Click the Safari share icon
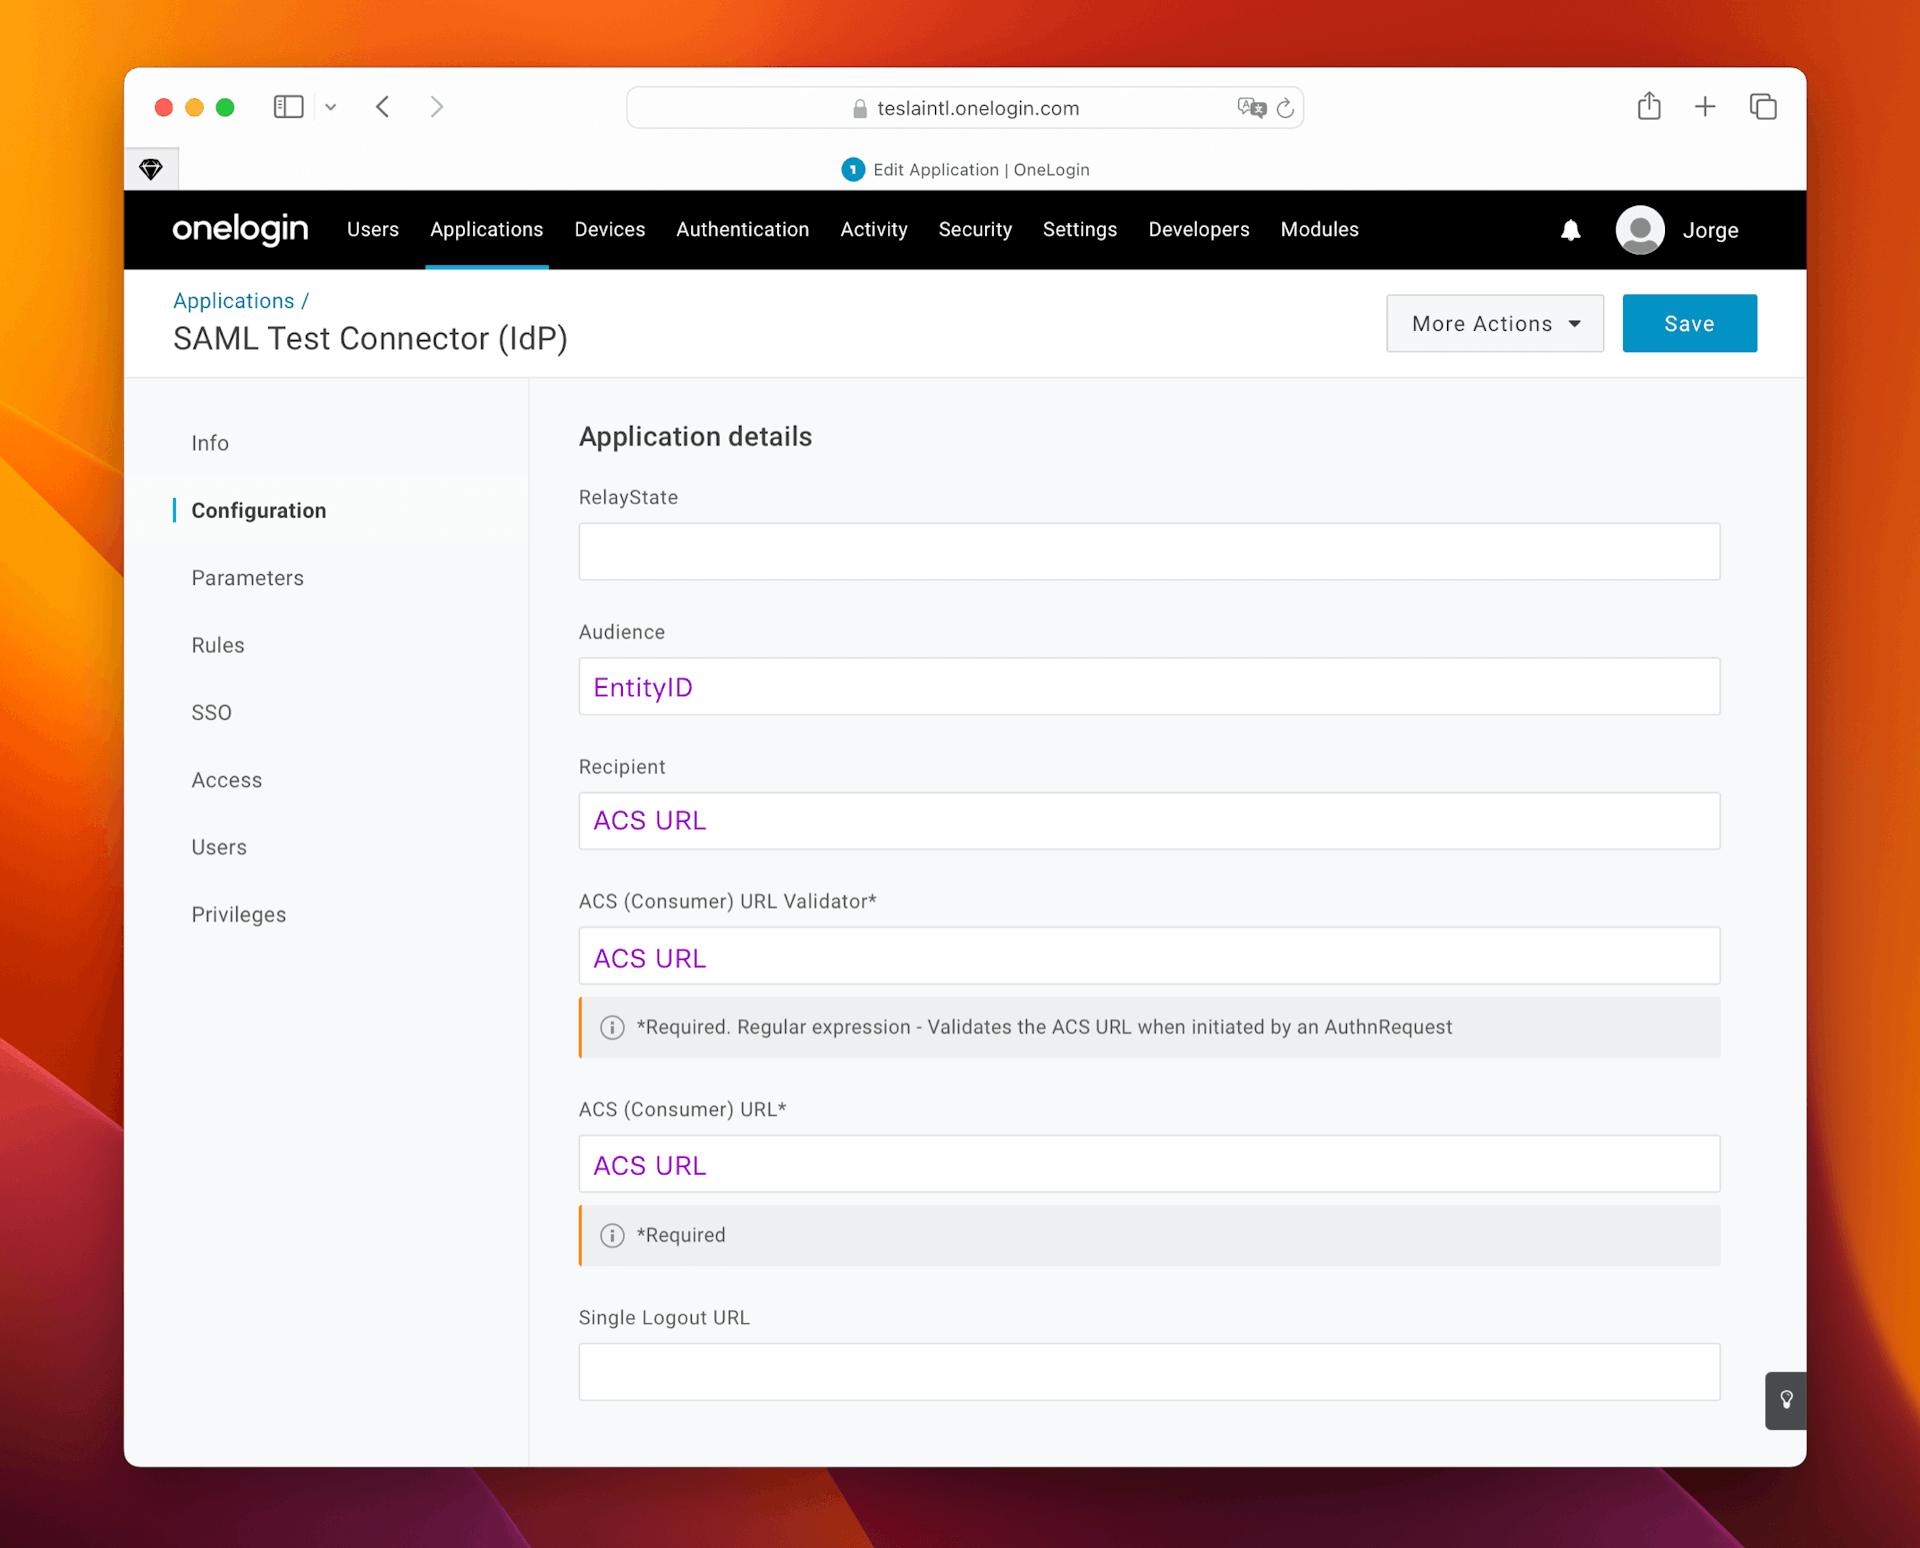The height and width of the screenshot is (1548, 1920). (1648, 106)
